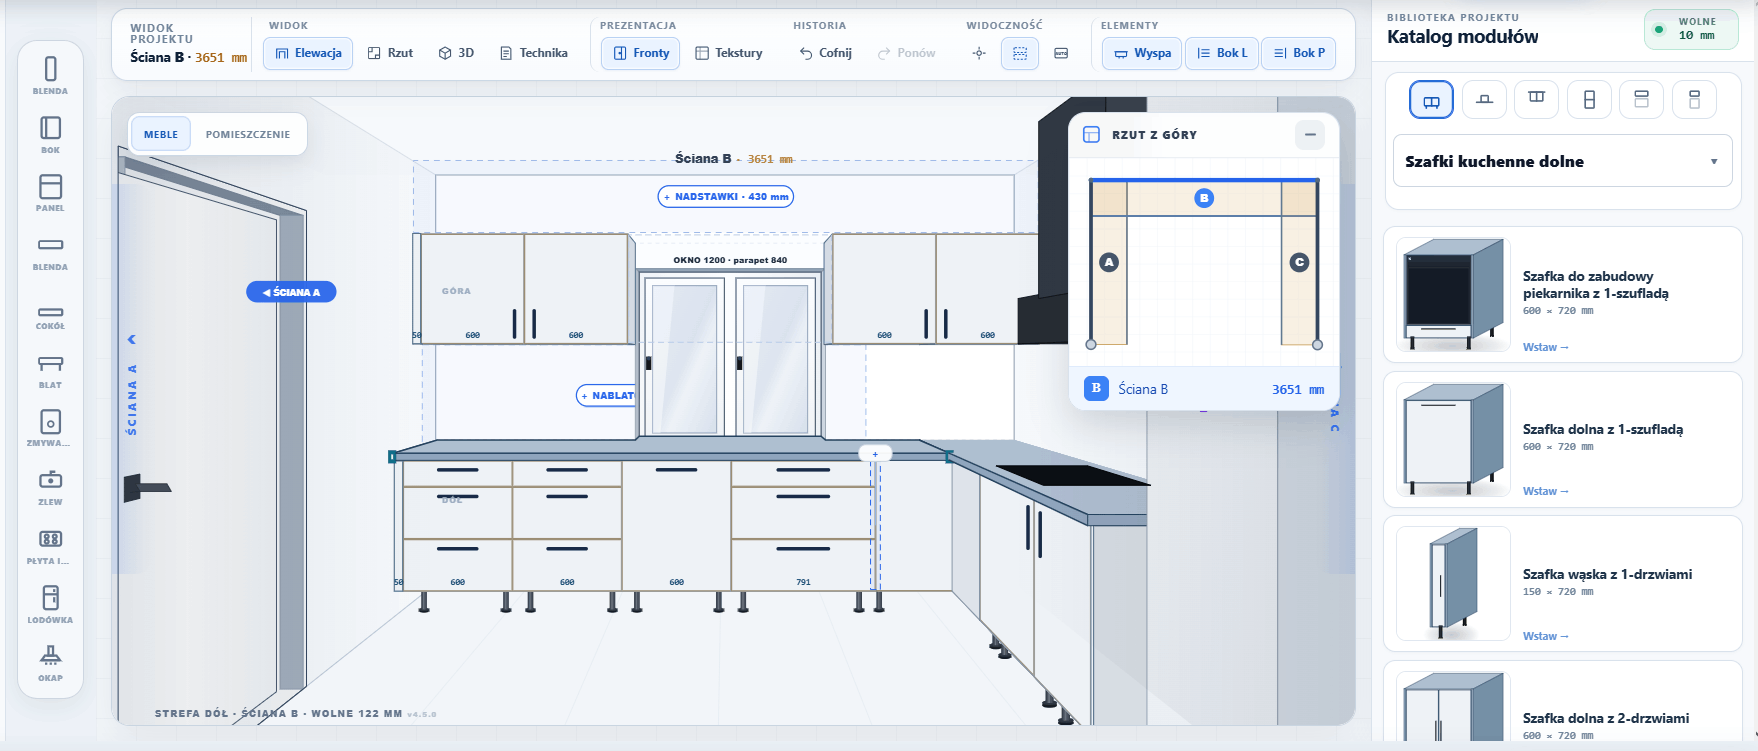Screen dimensions: 1758x751
Task: Click the 791 width dimension of the base cabinet
Action: point(804,582)
